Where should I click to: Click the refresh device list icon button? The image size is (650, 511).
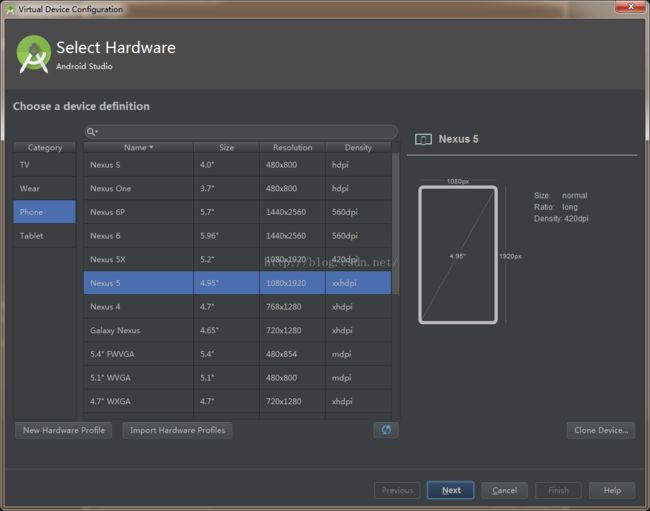point(386,430)
